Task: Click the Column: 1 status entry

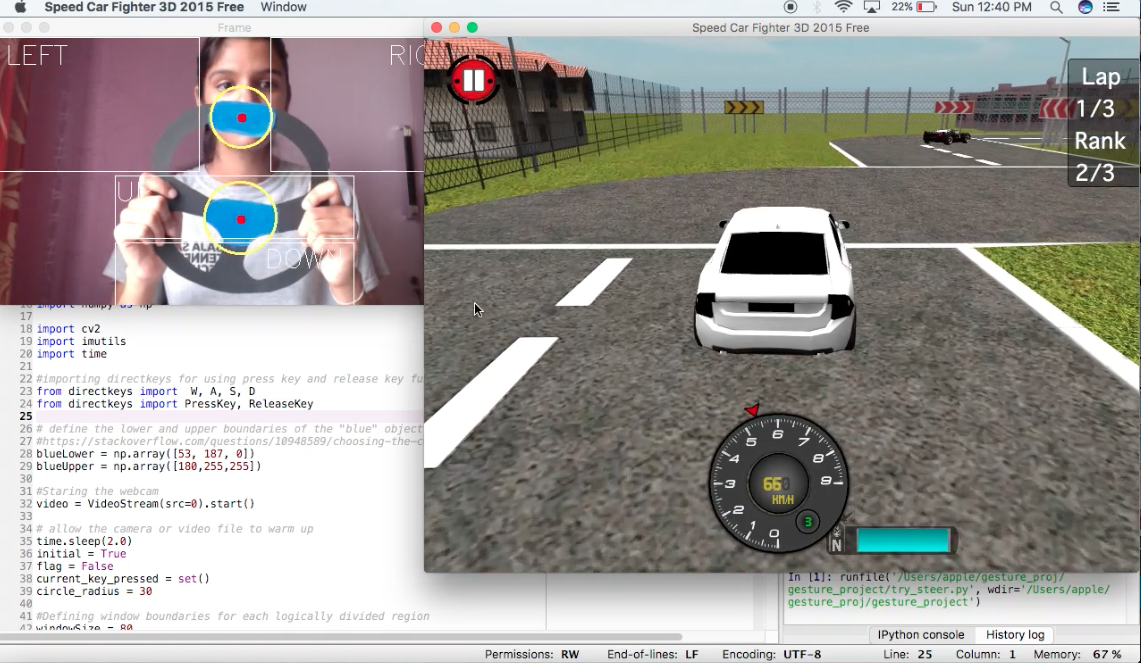Action: tap(985, 654)
